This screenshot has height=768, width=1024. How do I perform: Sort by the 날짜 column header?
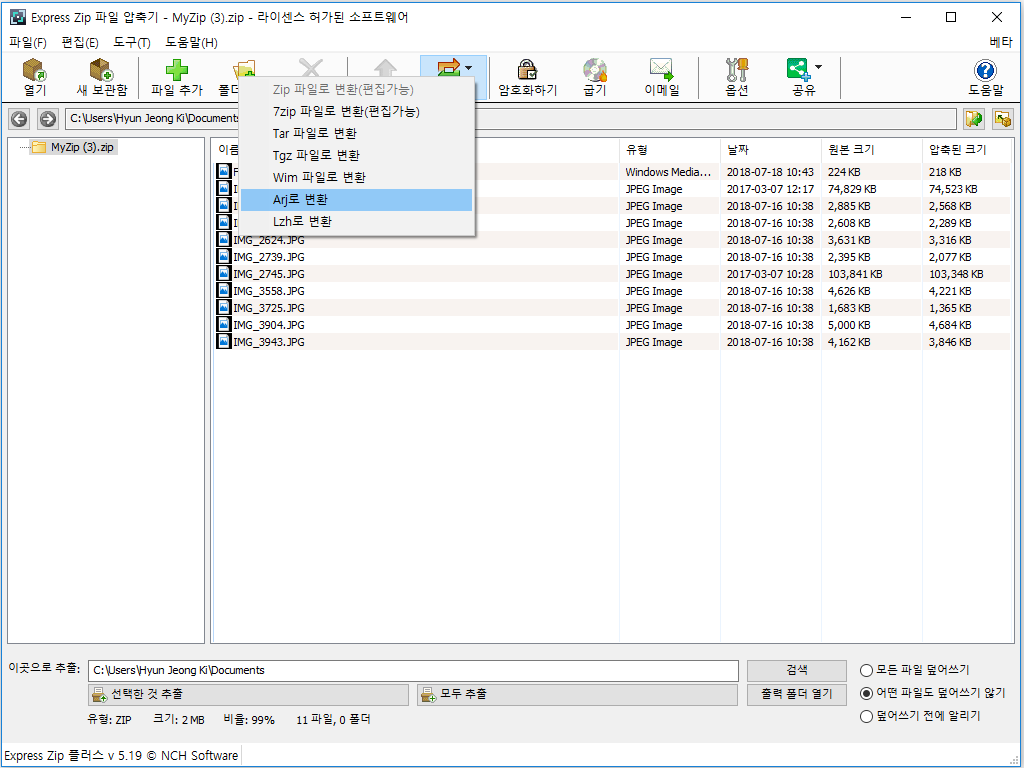pyautogui.click(x=771, y=150)
